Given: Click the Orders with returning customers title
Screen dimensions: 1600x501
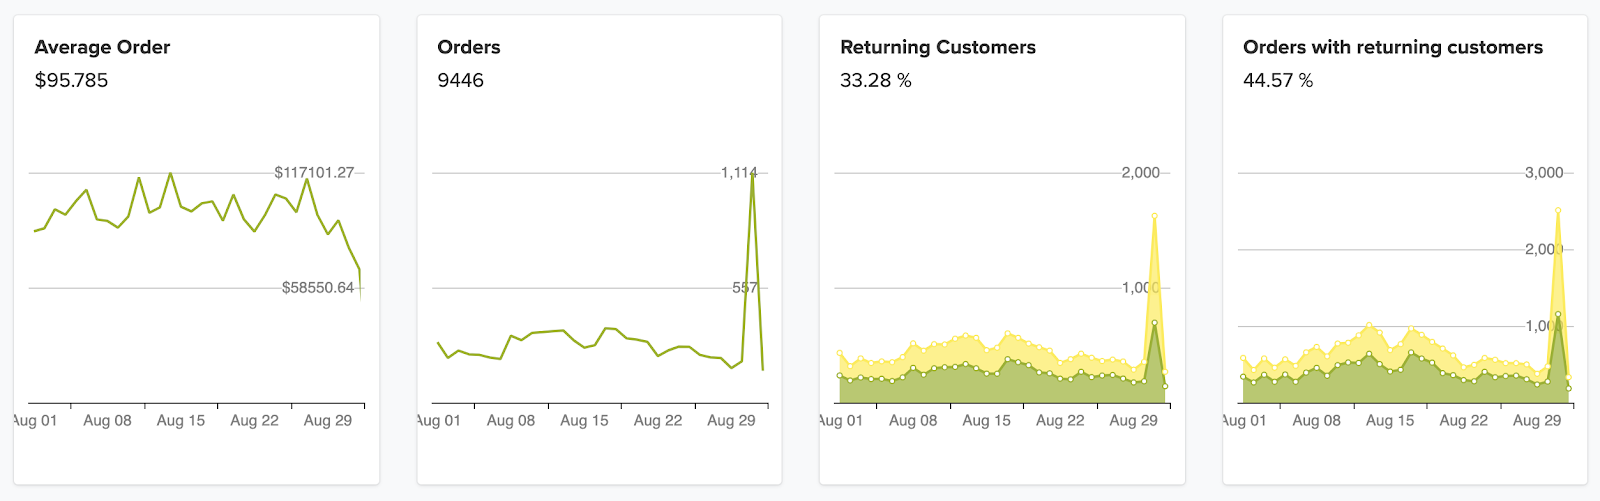Looking at the screenshot, I should [x=1393, y=47].
